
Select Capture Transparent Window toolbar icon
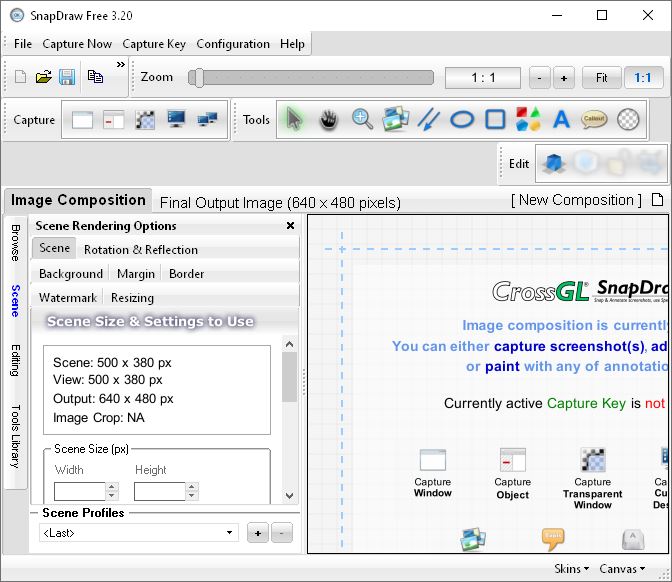pos(145,120)
